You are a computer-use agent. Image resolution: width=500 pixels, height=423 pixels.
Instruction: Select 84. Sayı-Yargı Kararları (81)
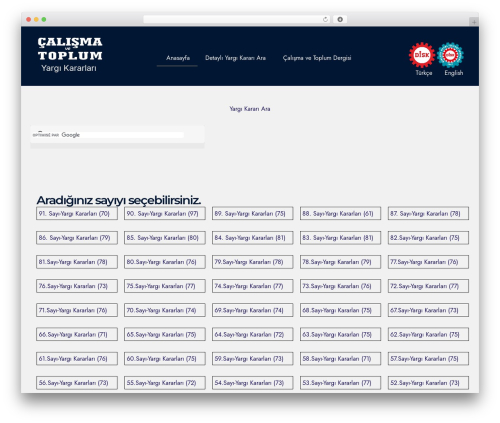click(253, 238)
